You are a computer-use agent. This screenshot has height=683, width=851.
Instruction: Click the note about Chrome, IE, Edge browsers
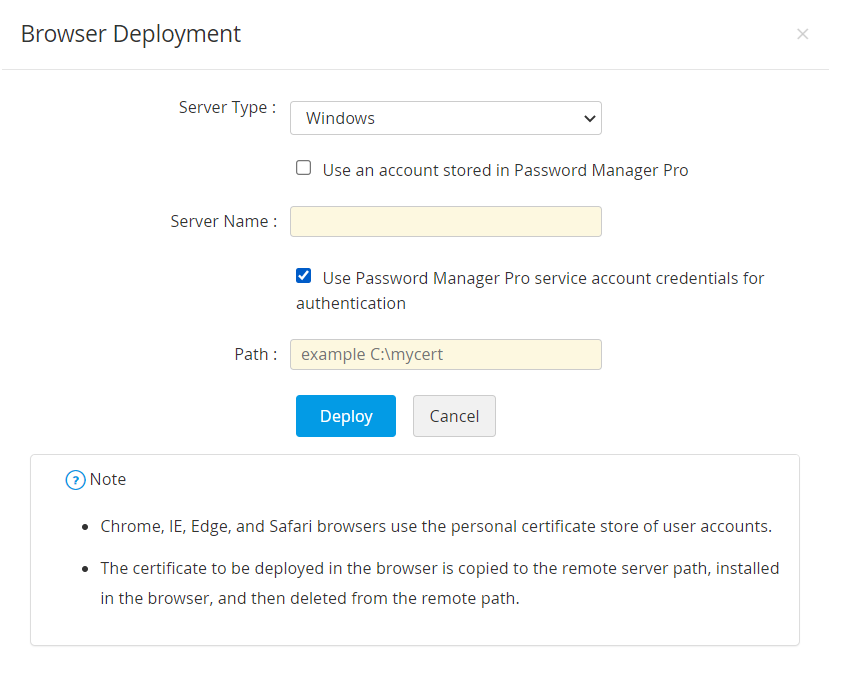tap(436, 526)
